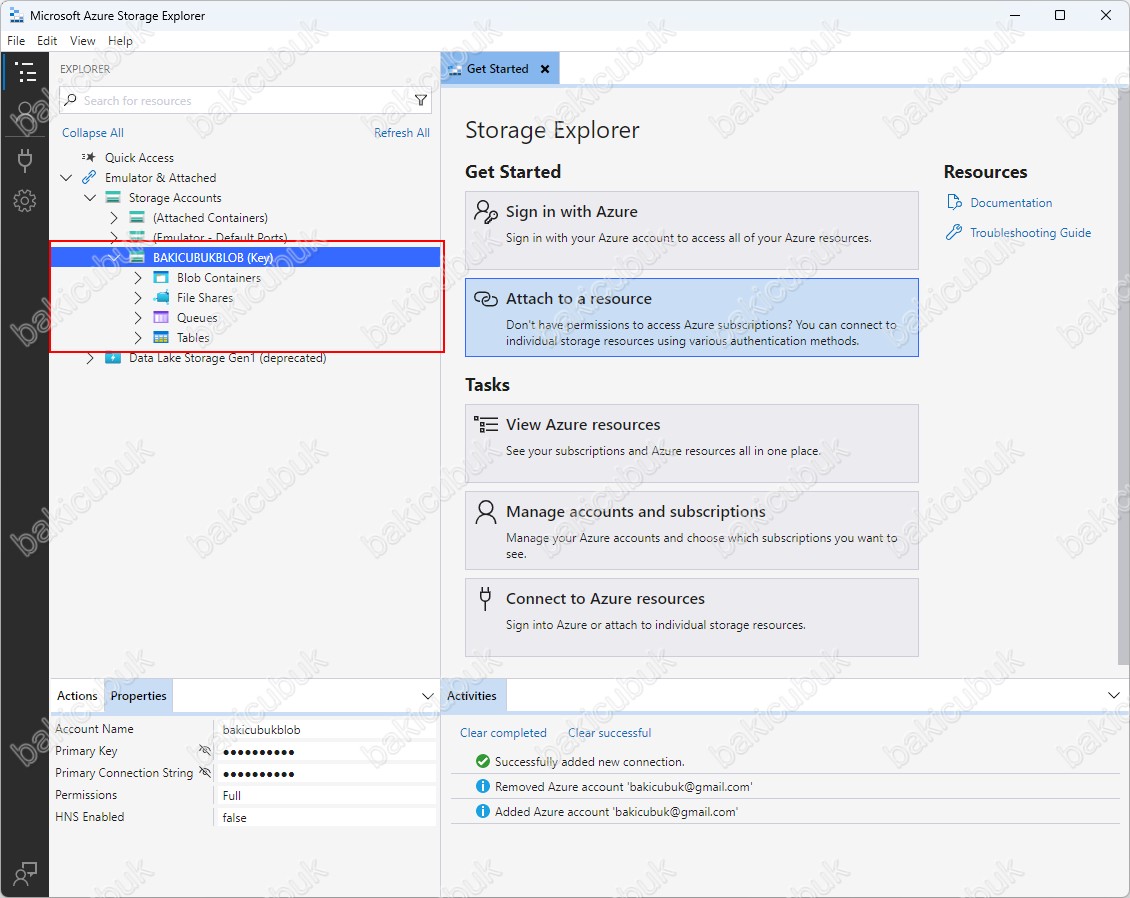The width and height of the screenshot is (1130, 898).
Task: Open the Edit menu
Action: click(47, 41)
